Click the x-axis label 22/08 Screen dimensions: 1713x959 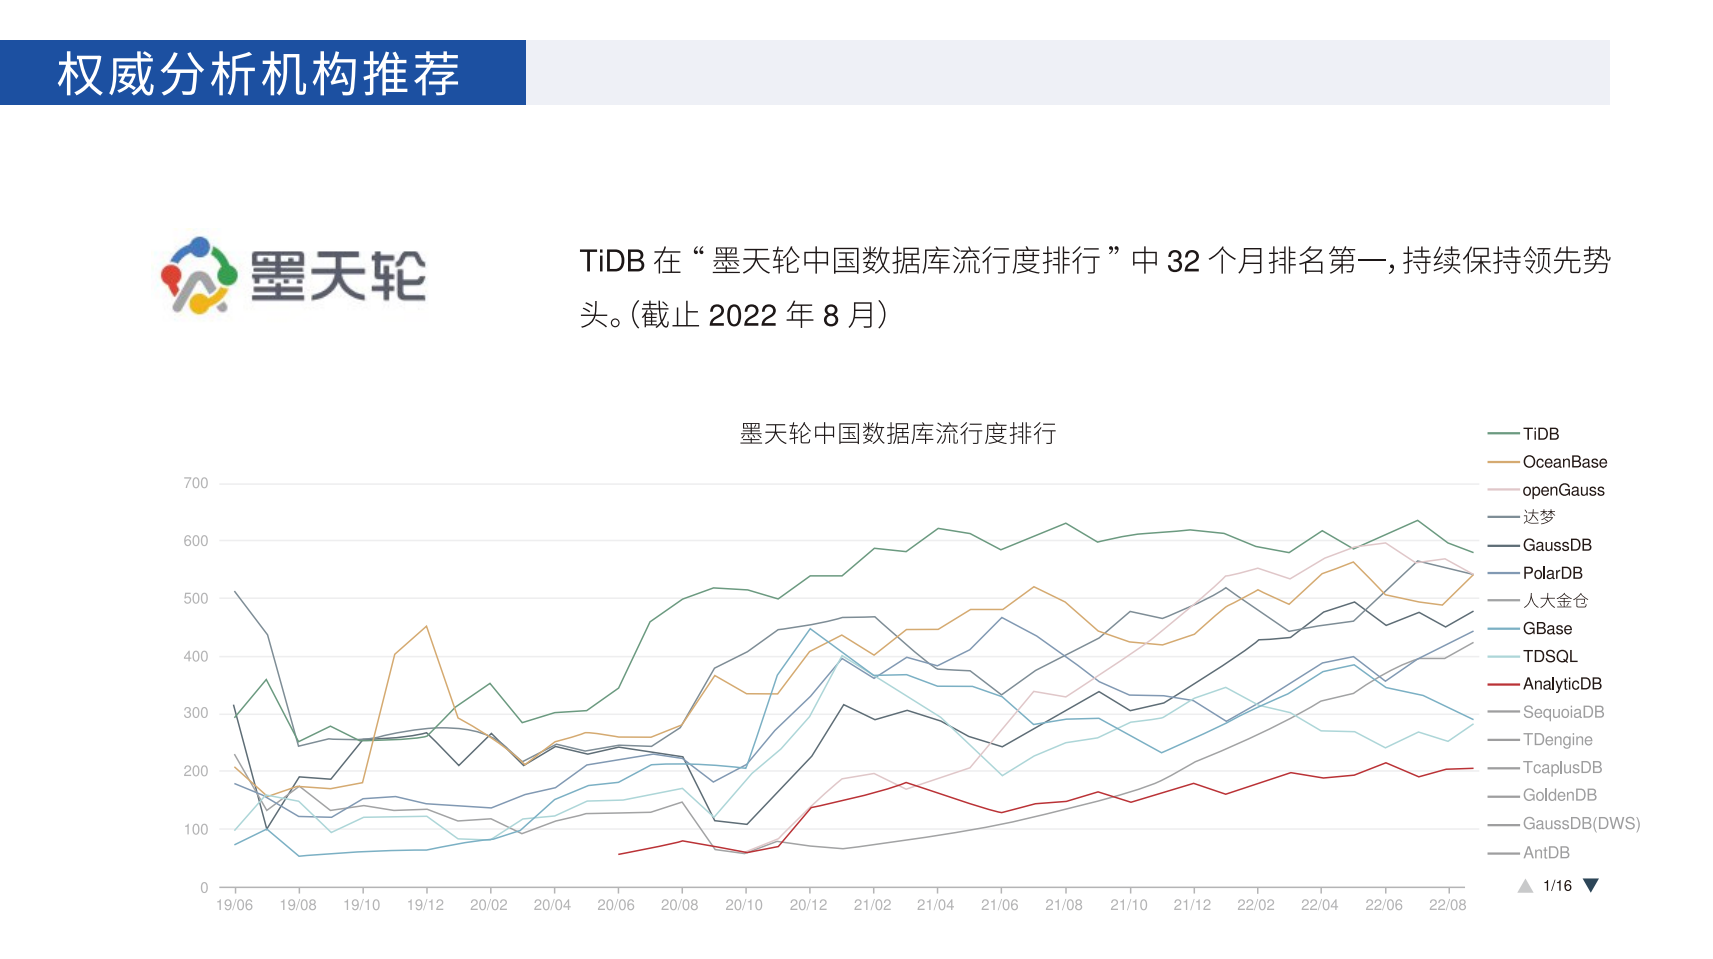click(1448, 905)
